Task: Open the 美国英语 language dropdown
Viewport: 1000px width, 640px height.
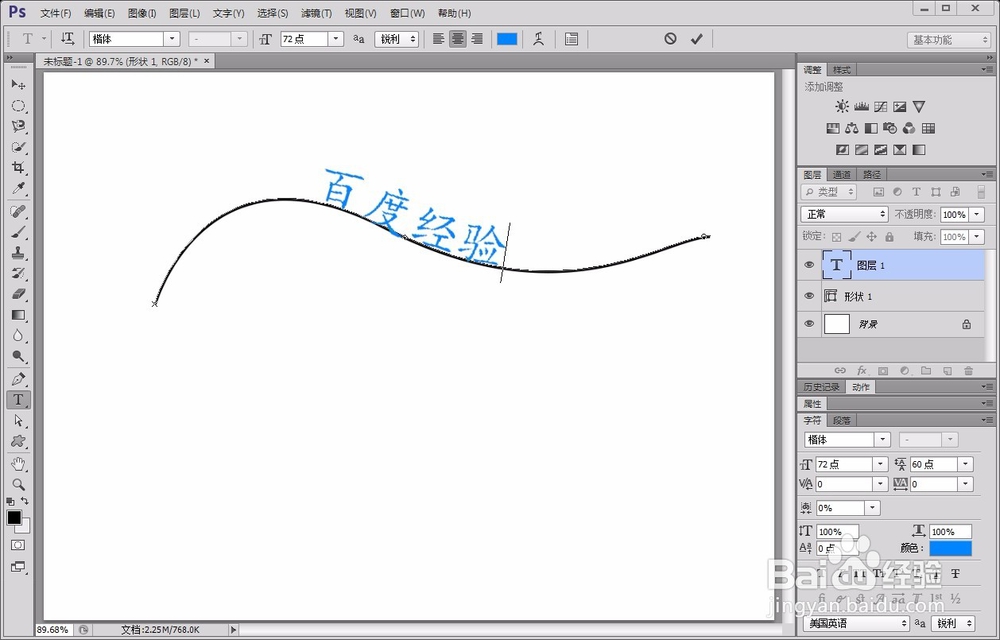Action: (856, 623)
